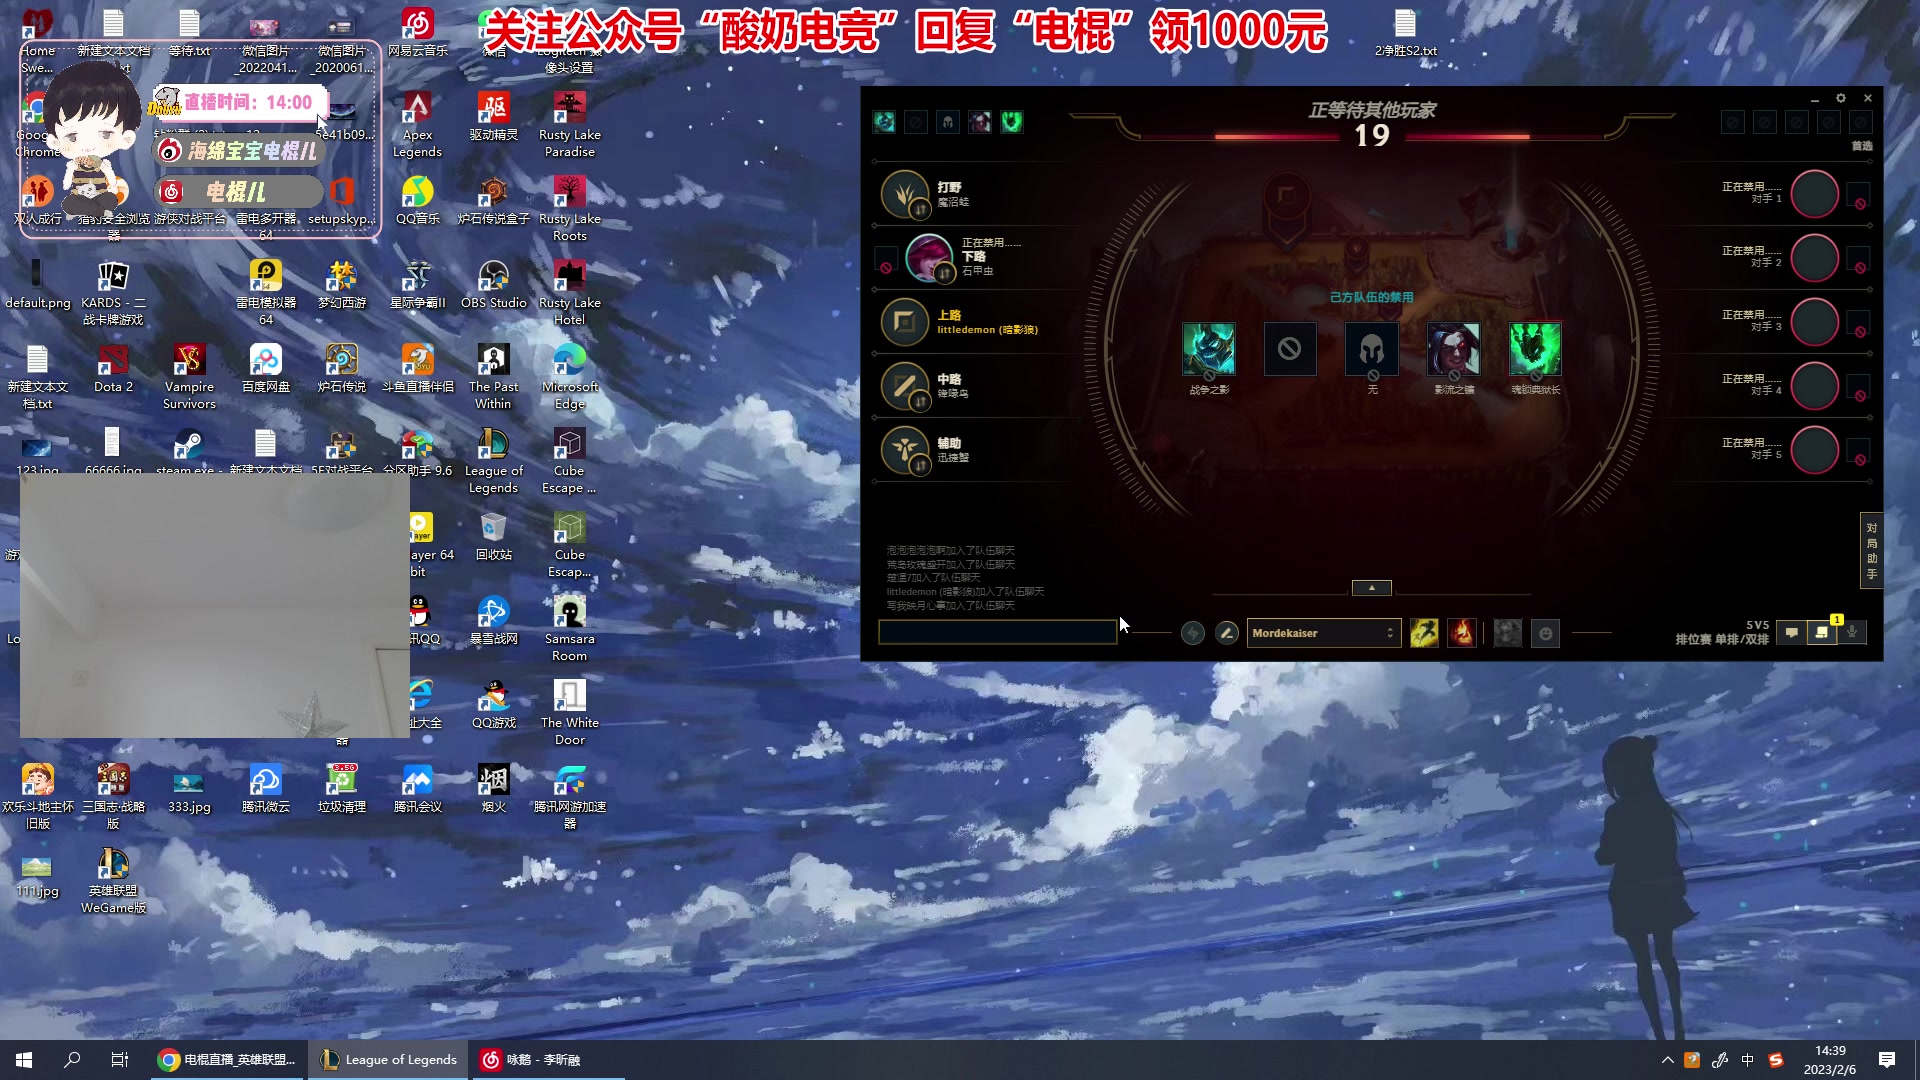Change the Ignite summoner spell
This screenshot has height=1080, width=1920.
[x=1462, y=633]
